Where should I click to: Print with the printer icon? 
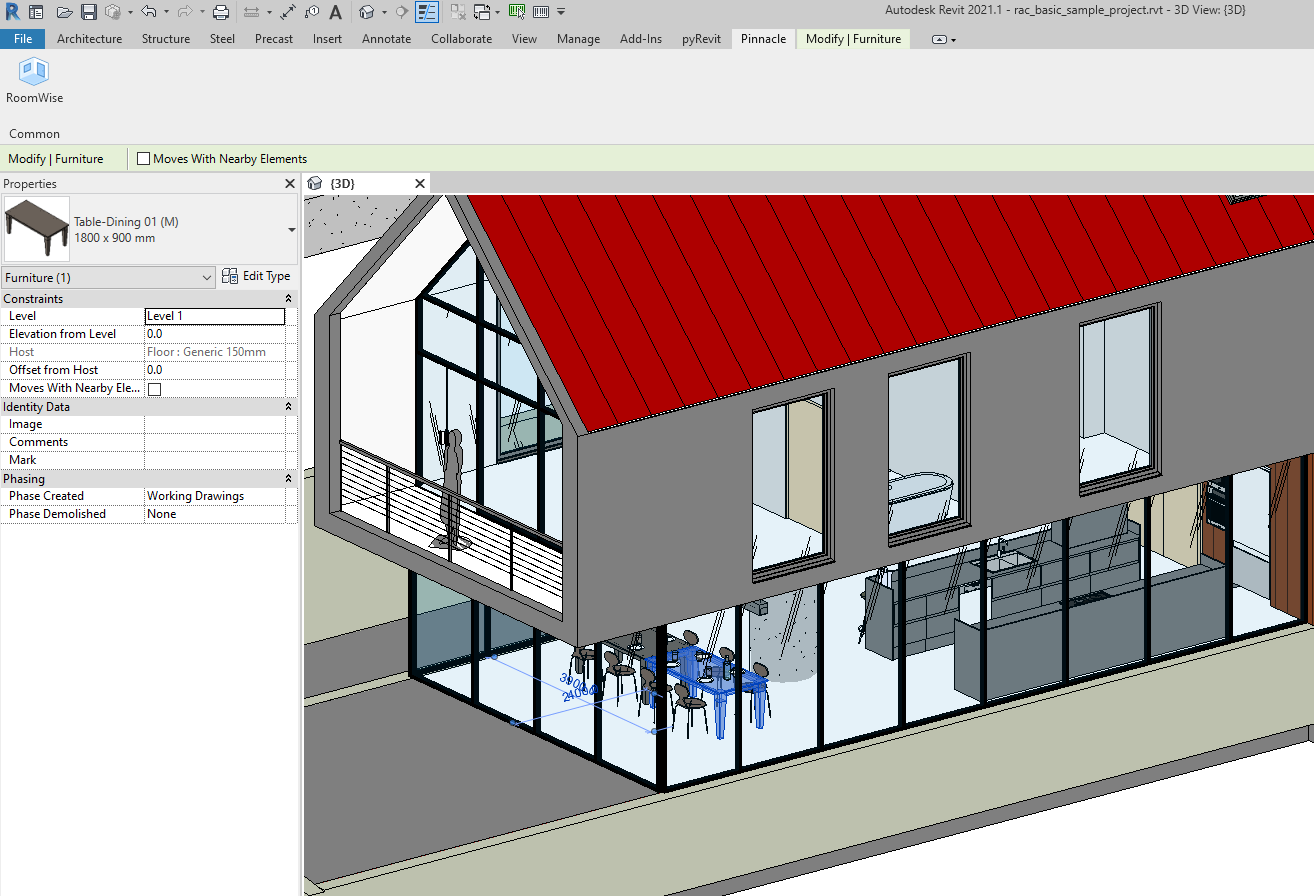[222, 12]
